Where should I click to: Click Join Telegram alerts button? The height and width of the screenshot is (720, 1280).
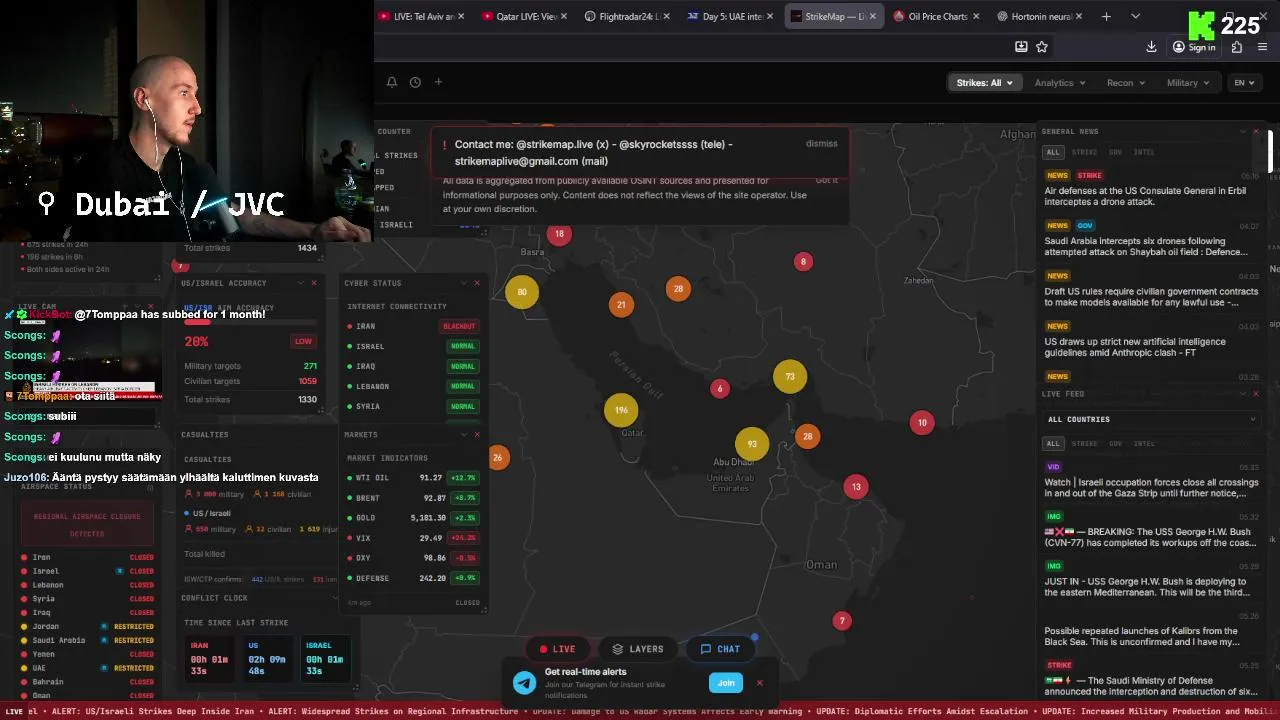coord(726,683)
